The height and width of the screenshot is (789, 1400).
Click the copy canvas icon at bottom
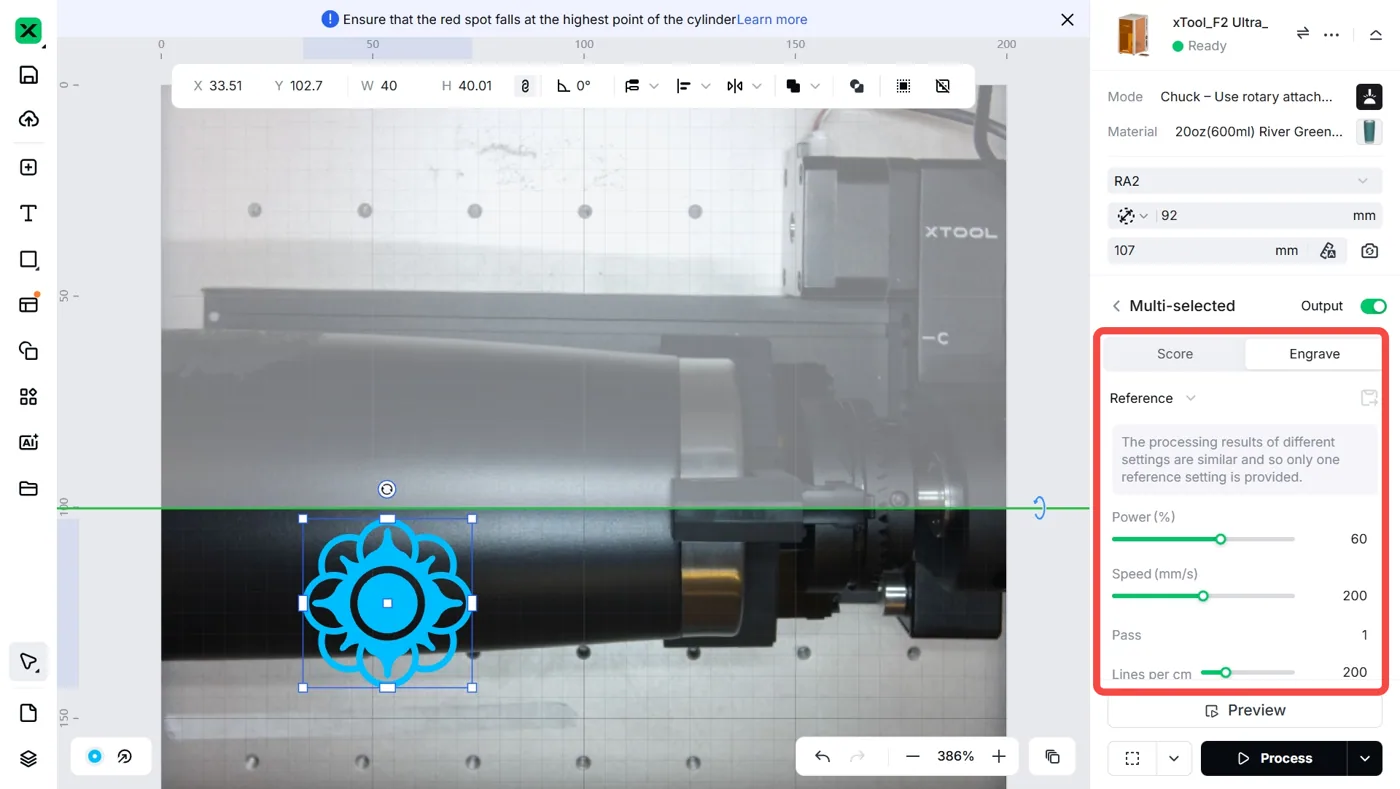(1053, 756)
